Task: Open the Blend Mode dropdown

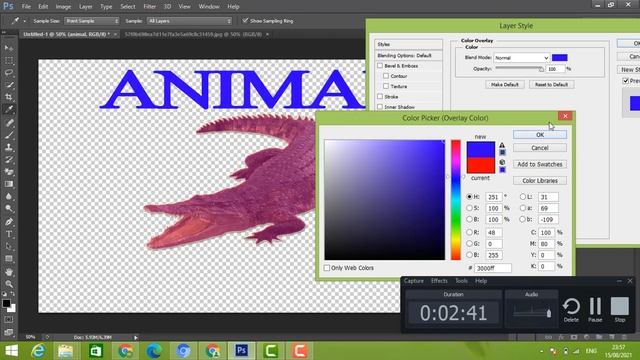Action: coord(521,58)
